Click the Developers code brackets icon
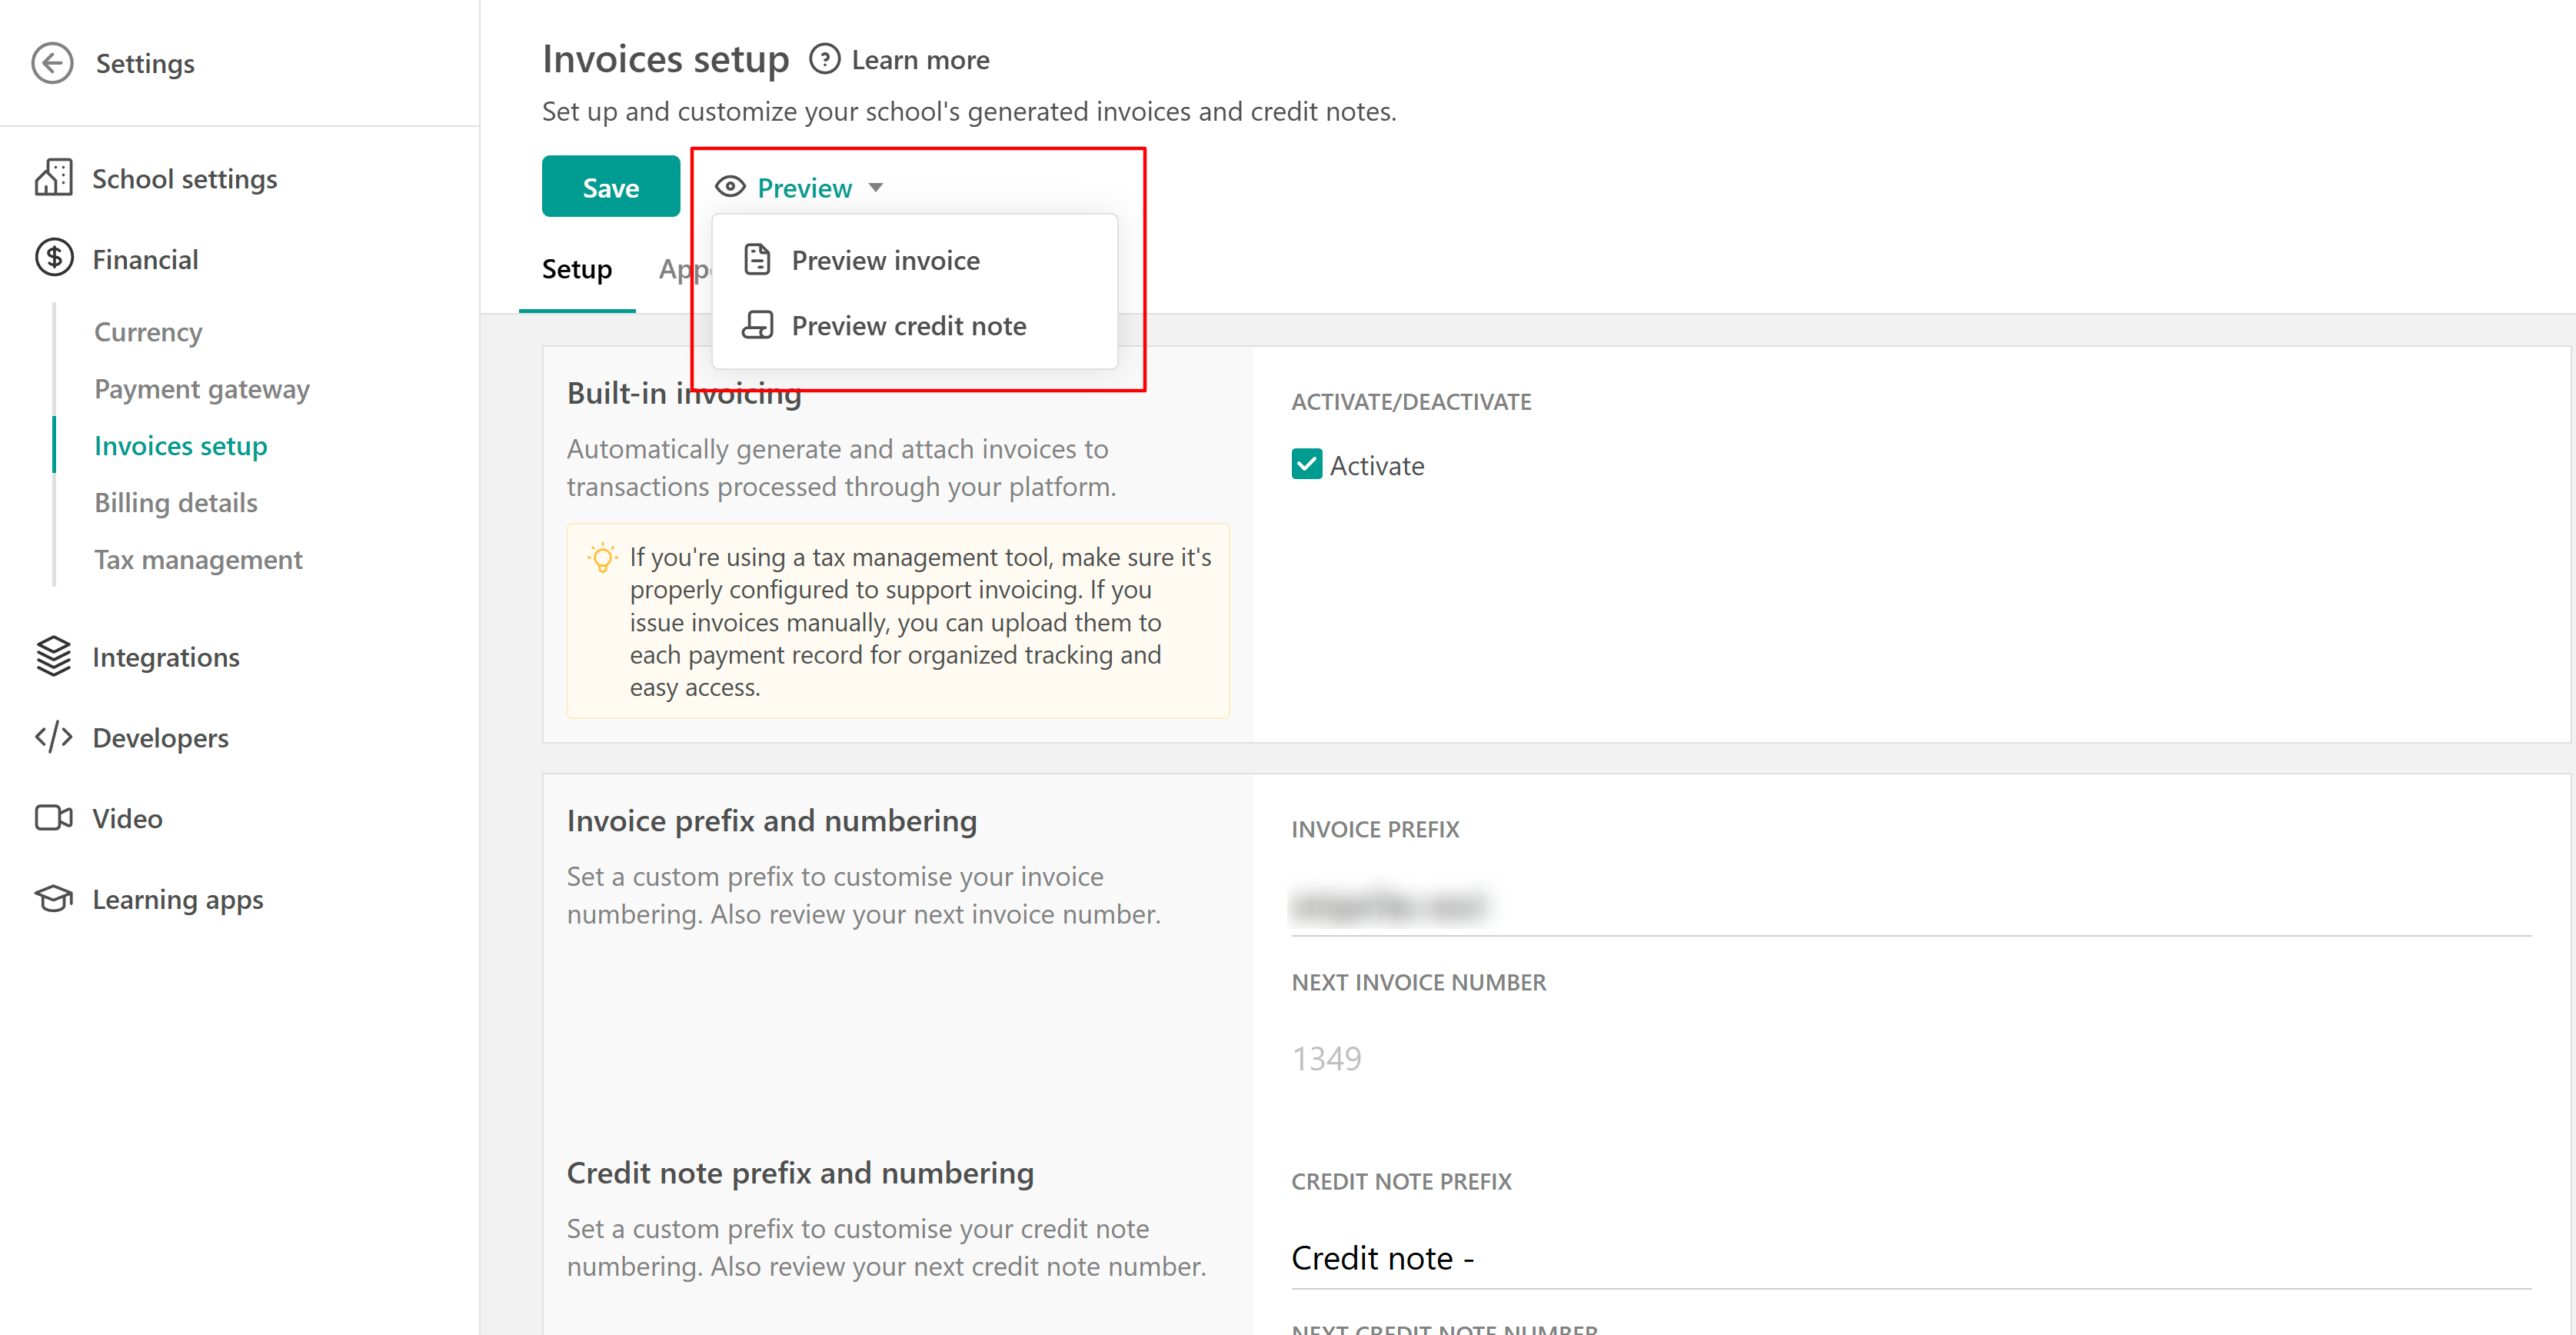Image resolution: width=2576 pixels, height=1335 pixels. [x=54, y=737]
